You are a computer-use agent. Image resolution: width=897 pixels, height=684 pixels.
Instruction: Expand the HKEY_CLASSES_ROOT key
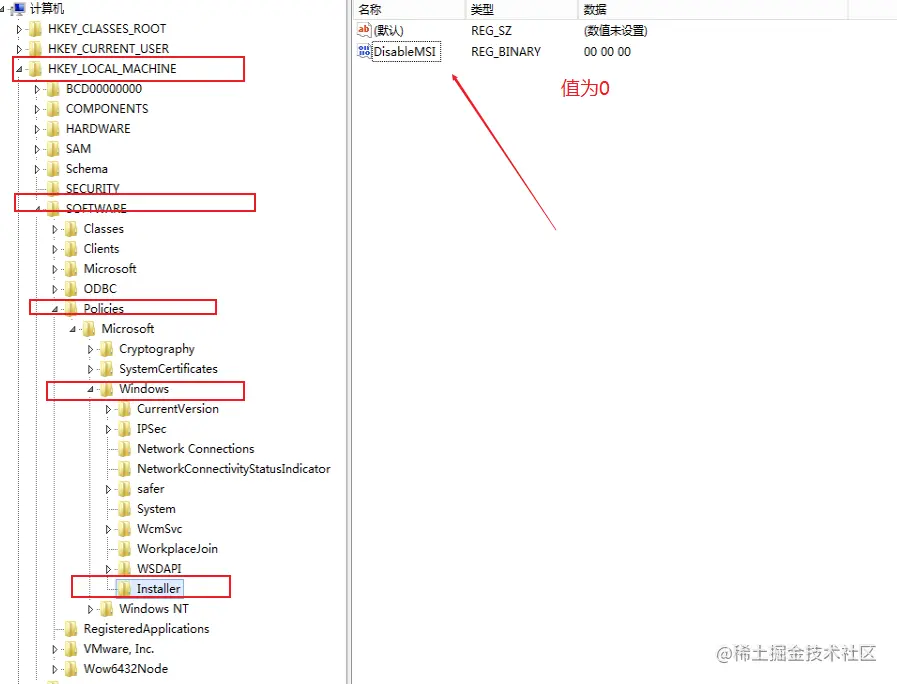pyautogui.click(x=19, y=29)
